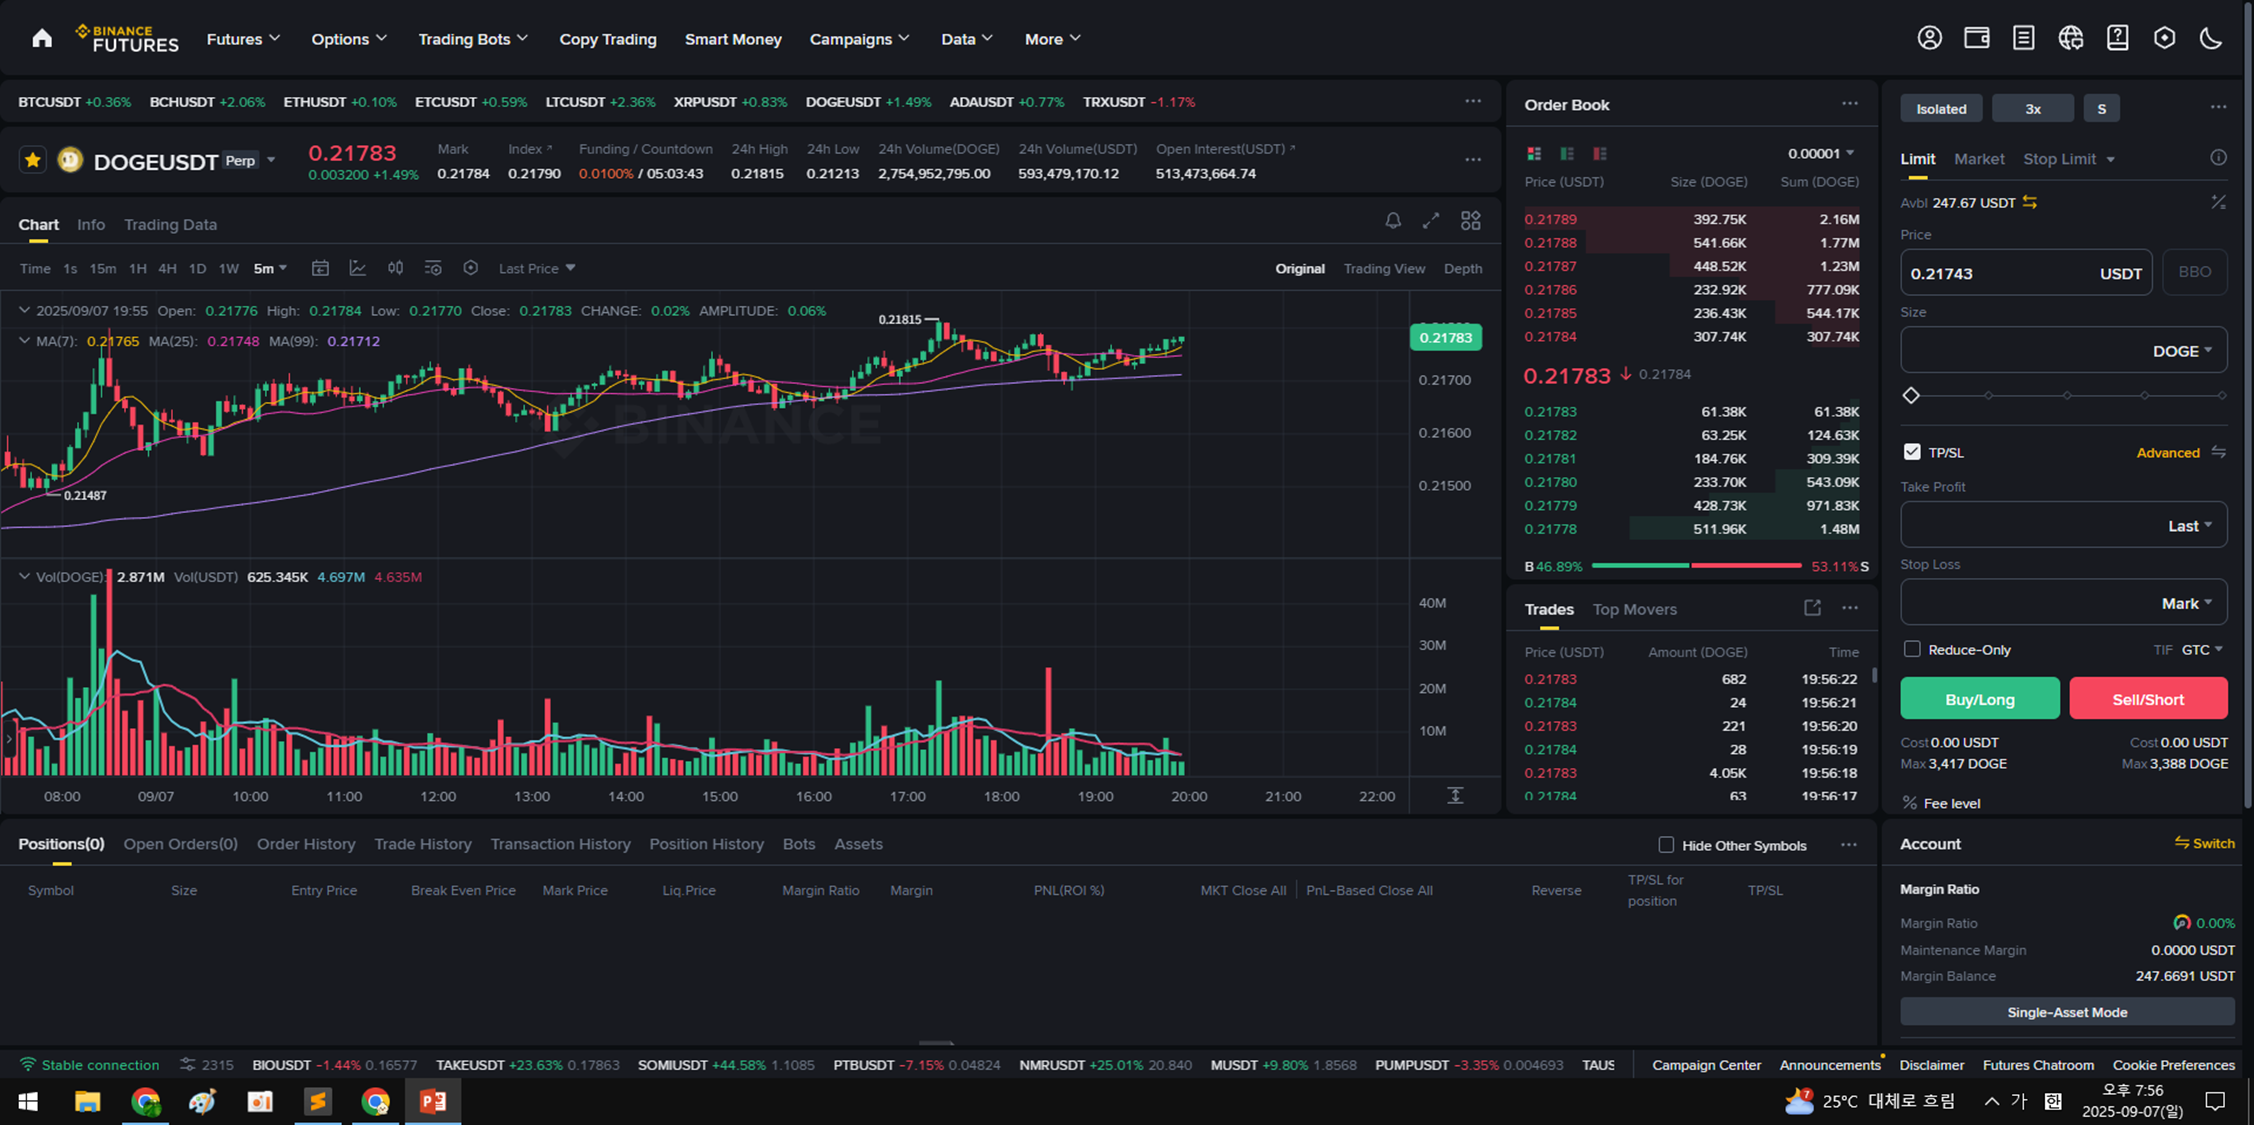Open the wallet icon in header
This screenshot has height=1125, width=2254.
1976,38
